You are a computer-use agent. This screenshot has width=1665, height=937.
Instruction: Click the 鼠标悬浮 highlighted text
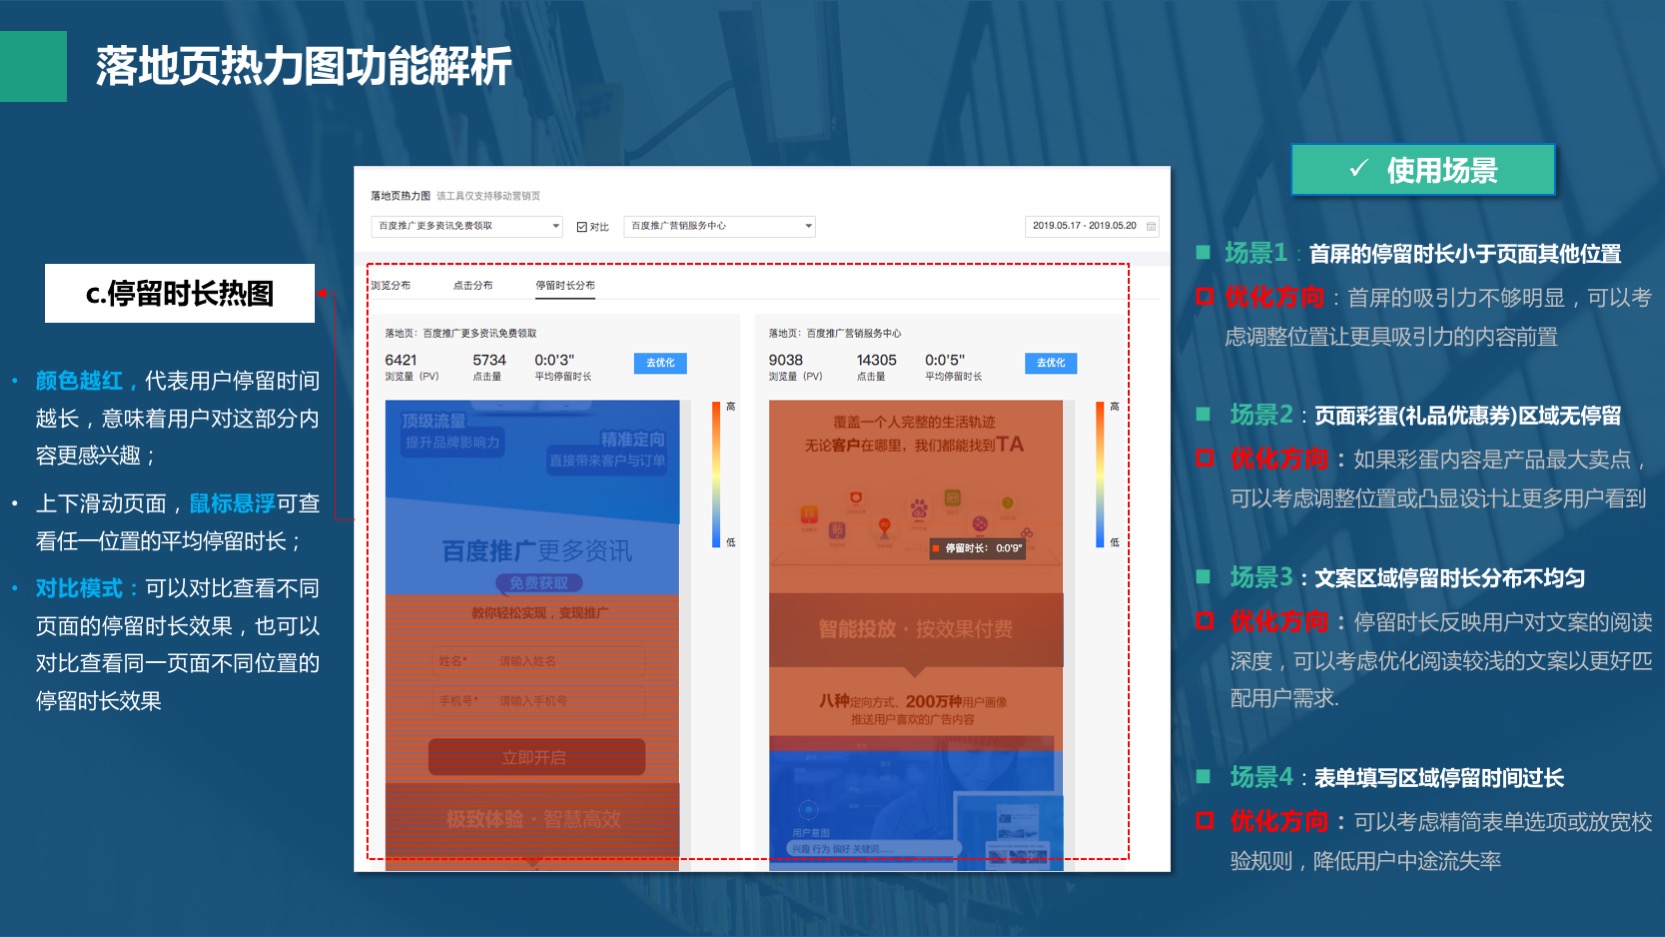(x=232, y=503)
